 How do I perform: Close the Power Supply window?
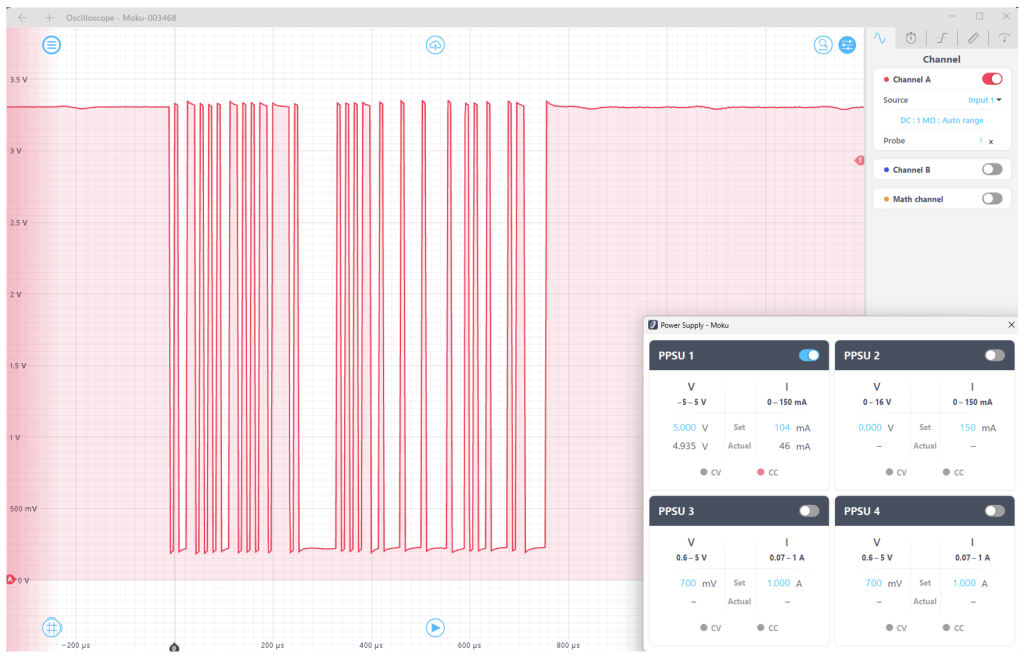click(x=1012, y=325)
